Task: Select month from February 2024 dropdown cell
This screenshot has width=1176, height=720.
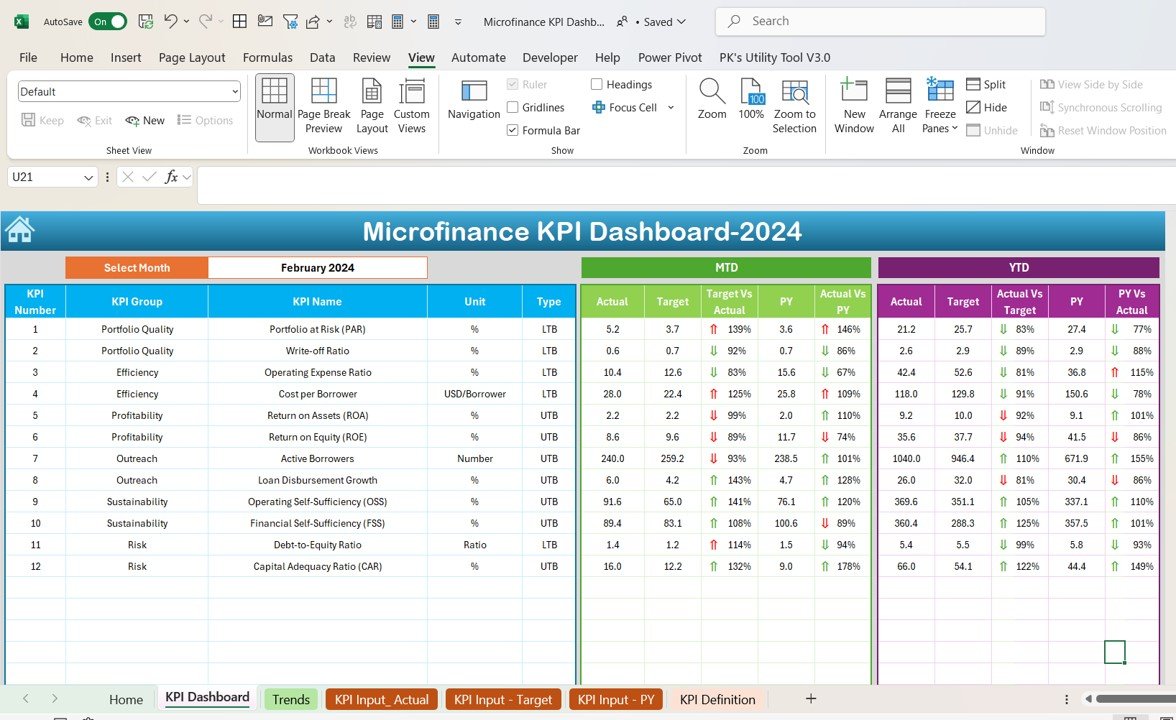Action: tap(317, 268)
